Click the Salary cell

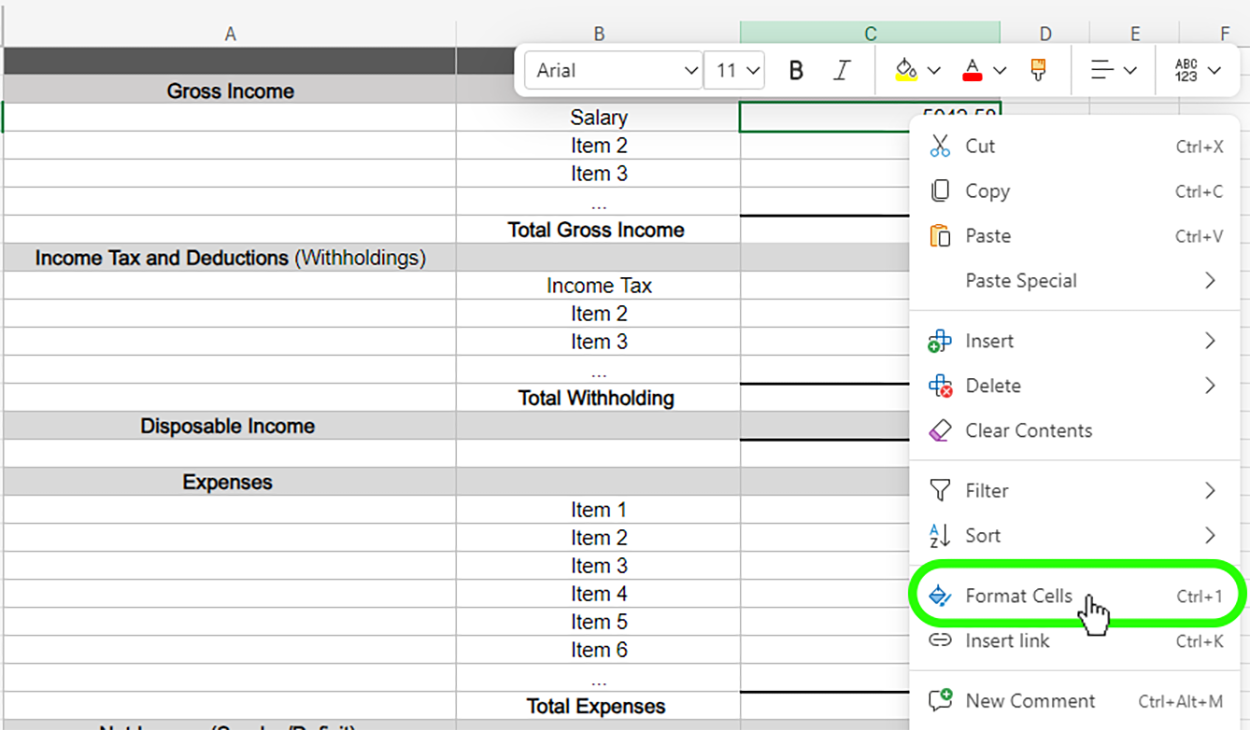pos(599,118)
